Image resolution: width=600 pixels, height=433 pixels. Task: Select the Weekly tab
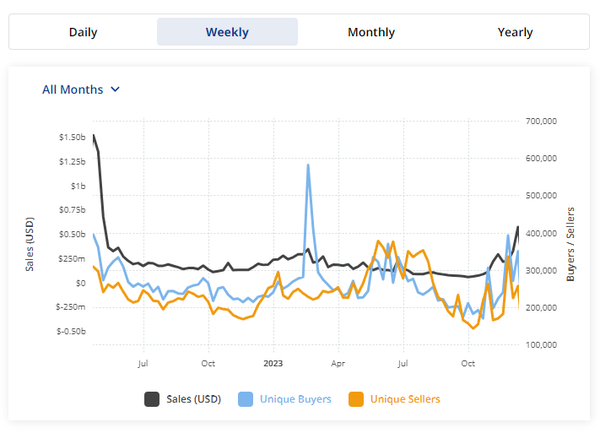[x=227, y=32]
